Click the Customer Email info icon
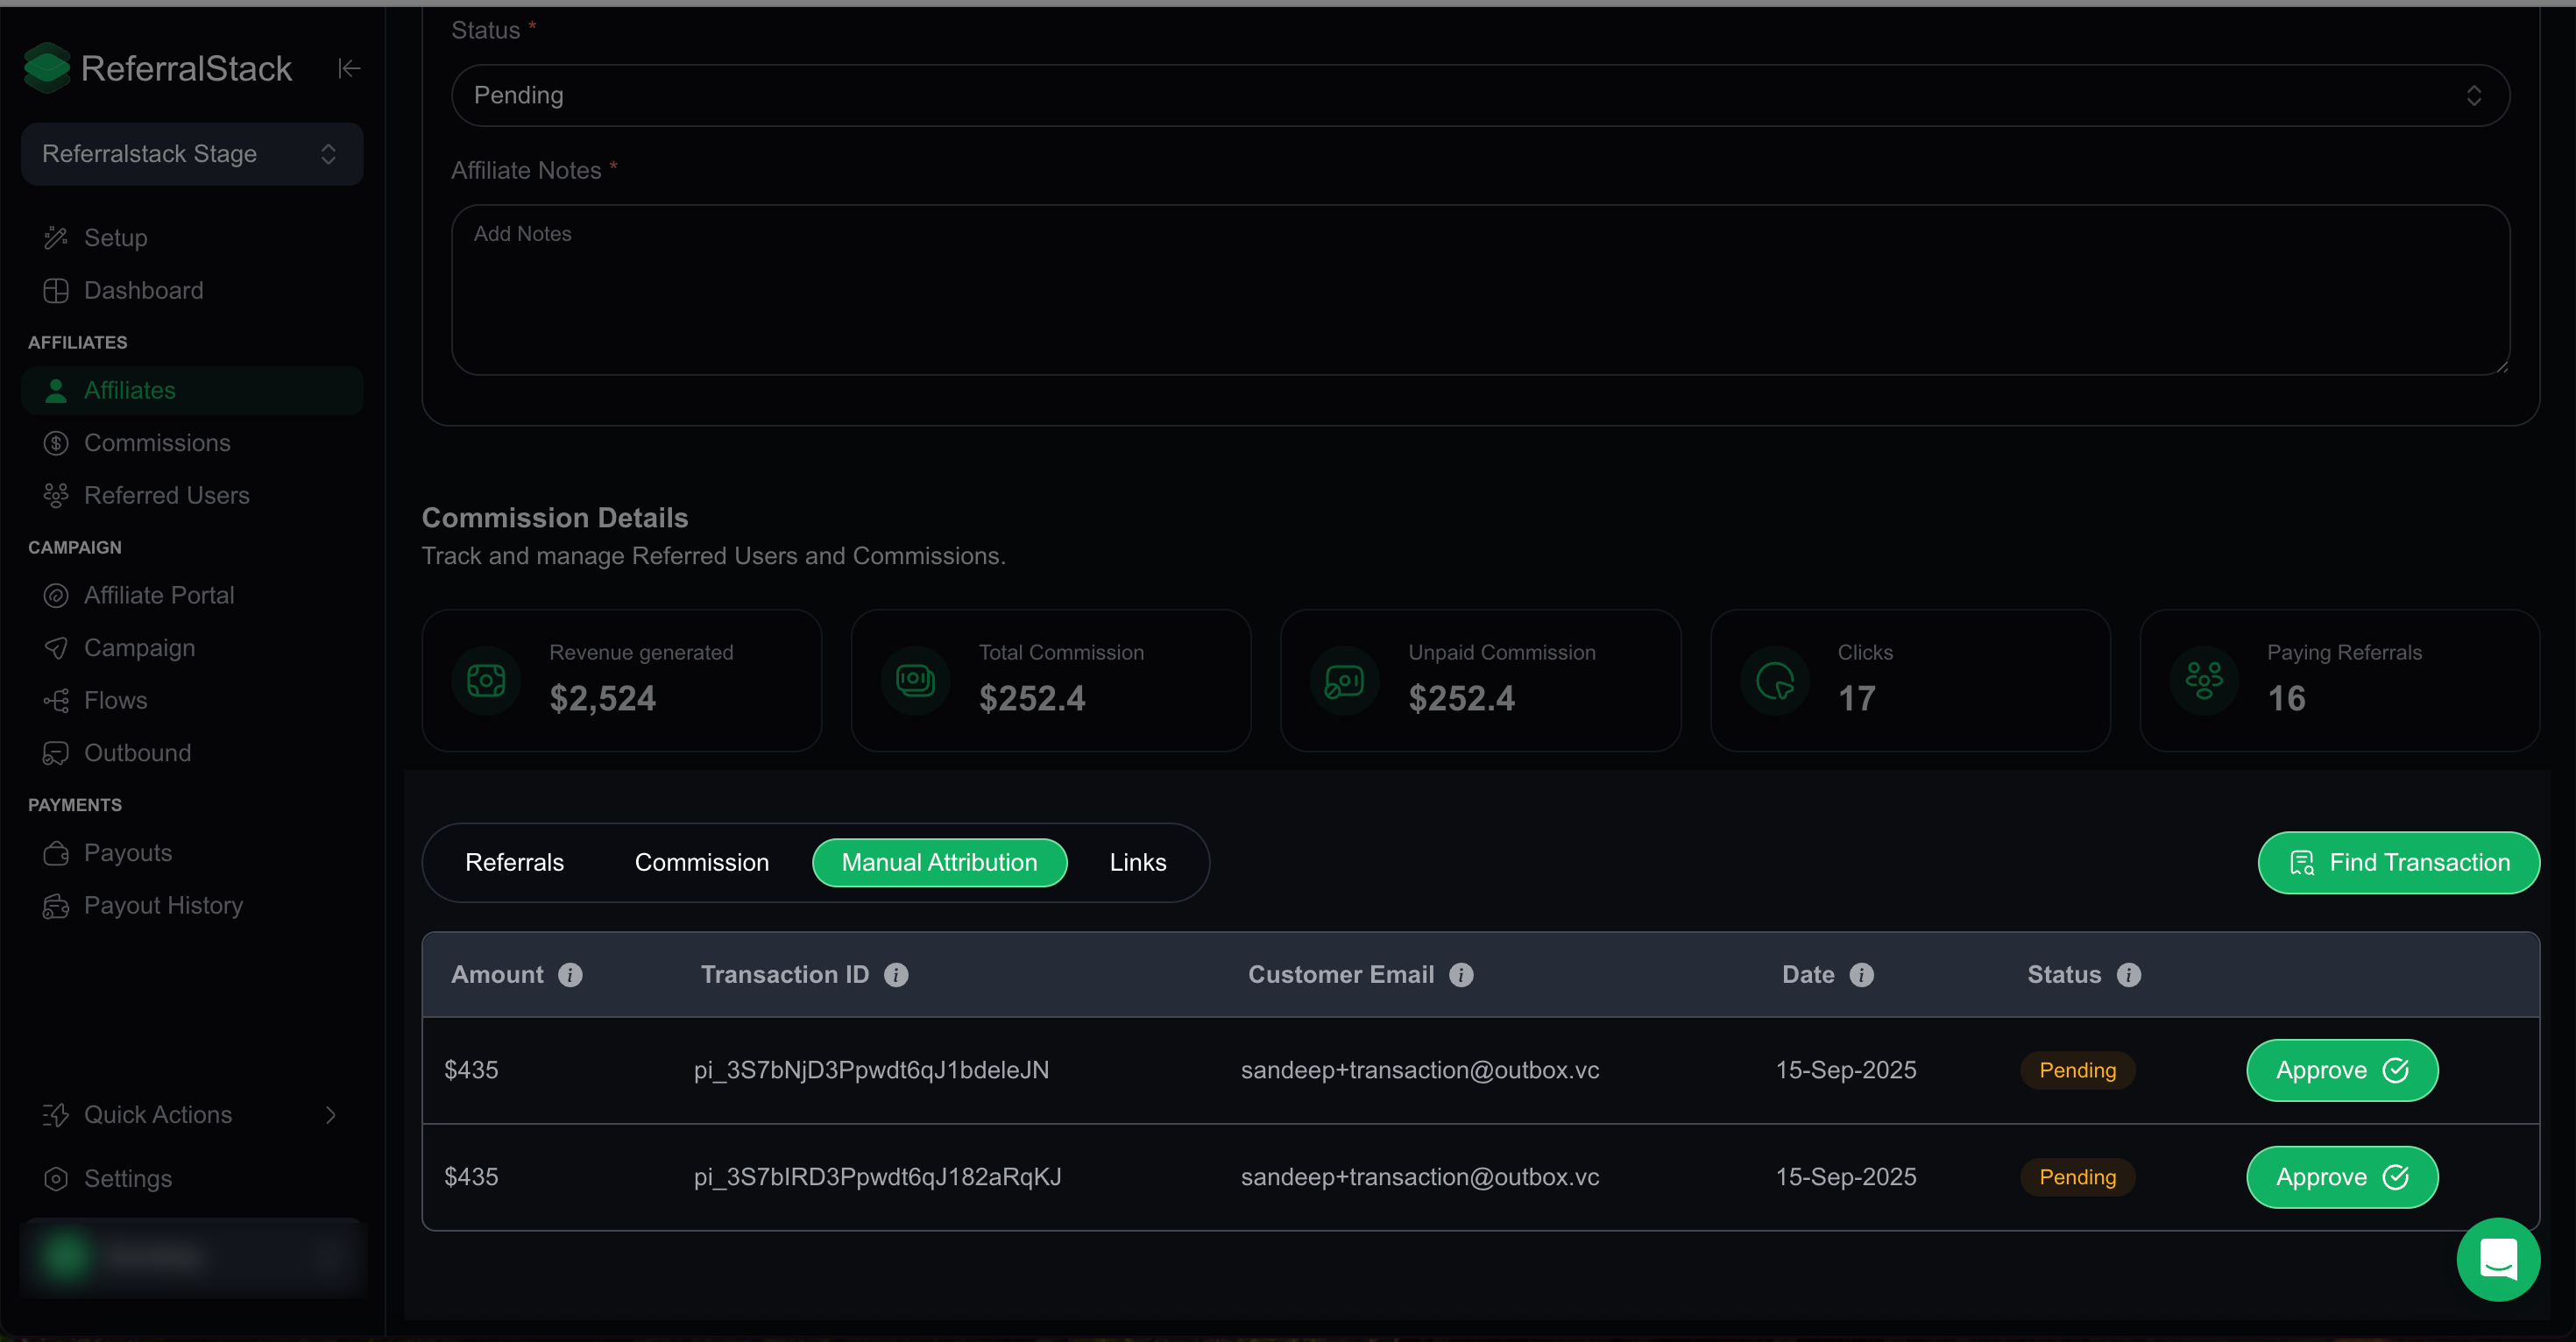Image resolution: width=2576 pixels, height=1342 pixels. pyautogui.click(x=1461, y=975)
